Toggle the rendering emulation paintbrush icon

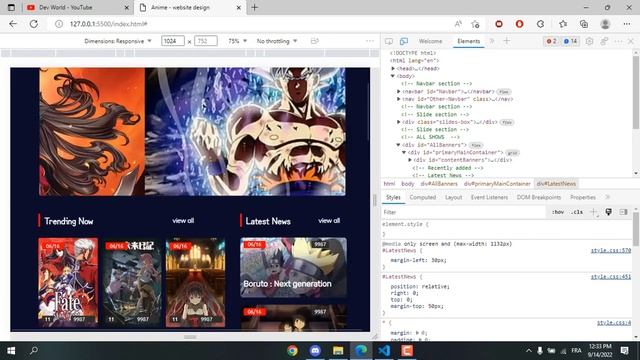point(609,212)
